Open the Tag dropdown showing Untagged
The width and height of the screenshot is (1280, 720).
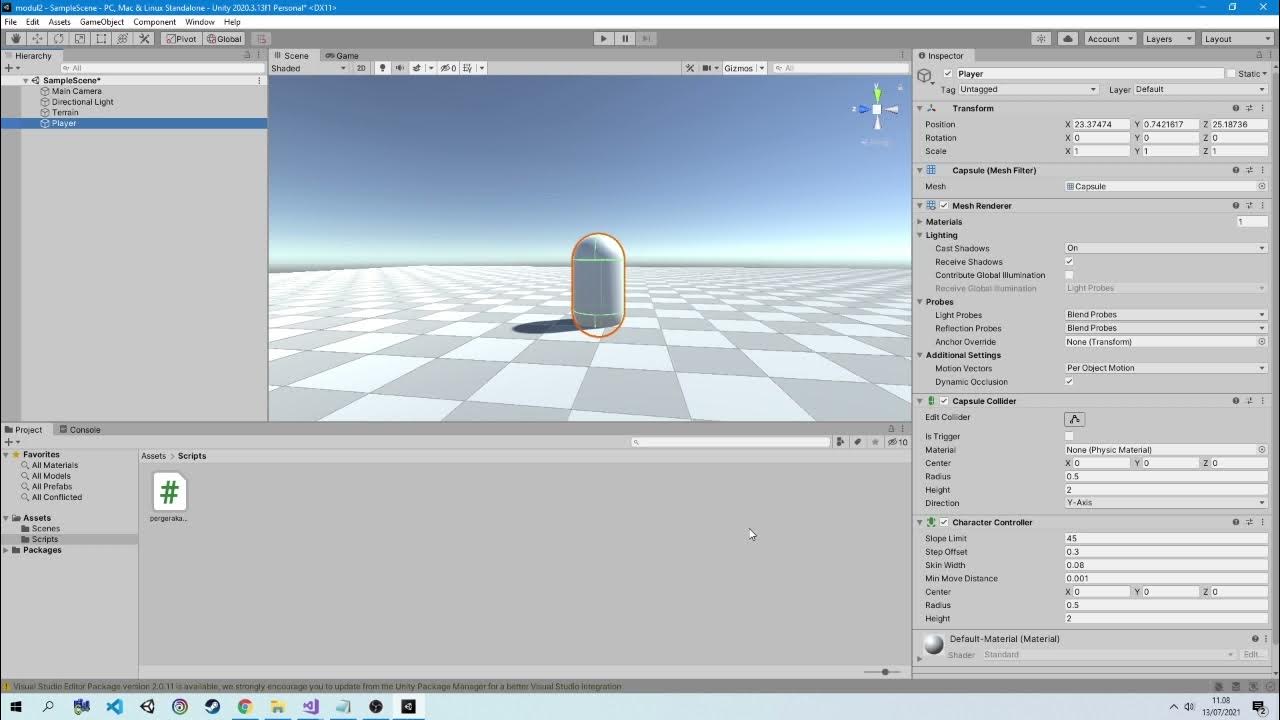[x=1028, y=89]
